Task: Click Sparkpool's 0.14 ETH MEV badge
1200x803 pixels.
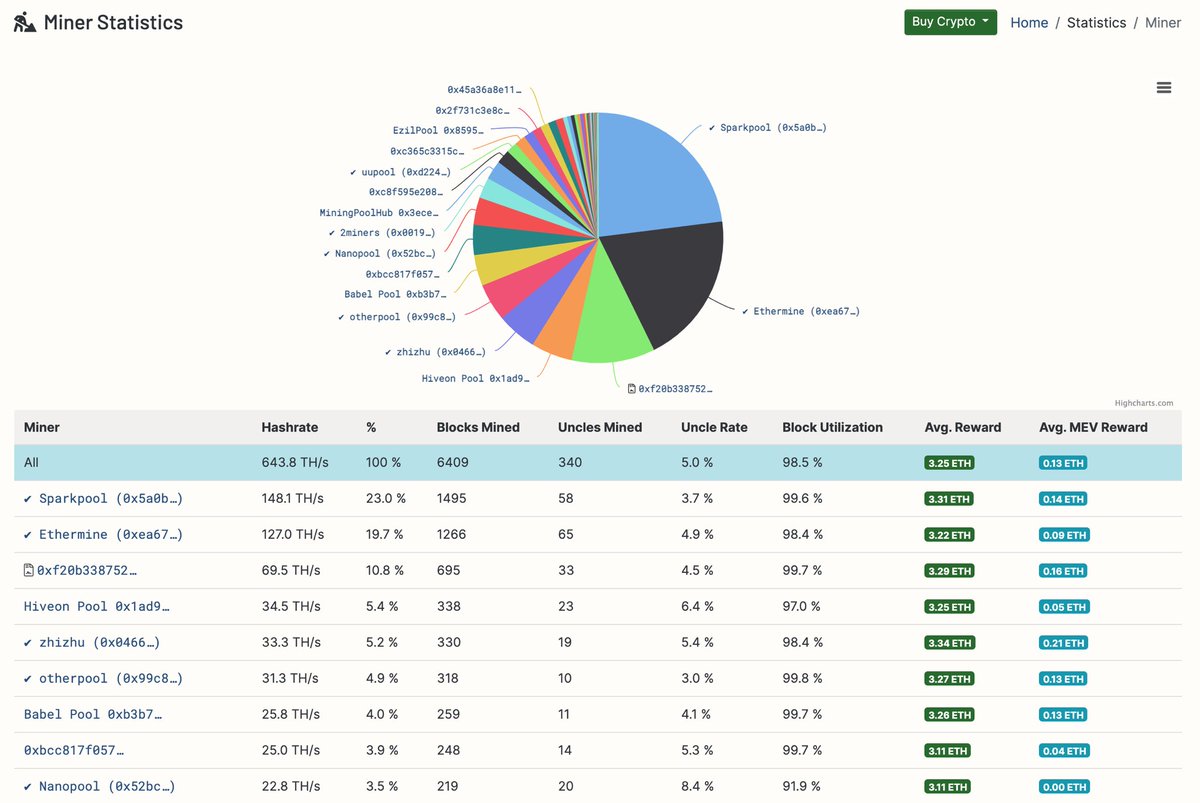Action: tap(1064, 499)
